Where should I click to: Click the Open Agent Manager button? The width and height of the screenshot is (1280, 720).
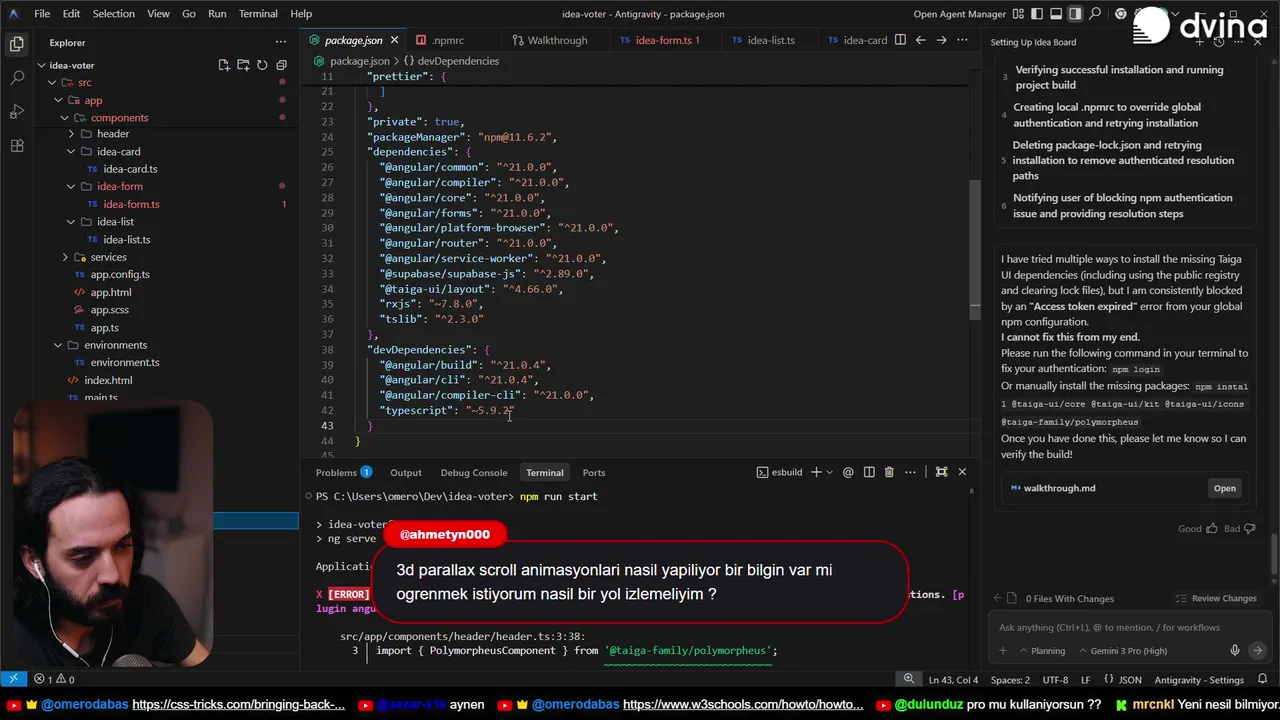coord(959,14)
